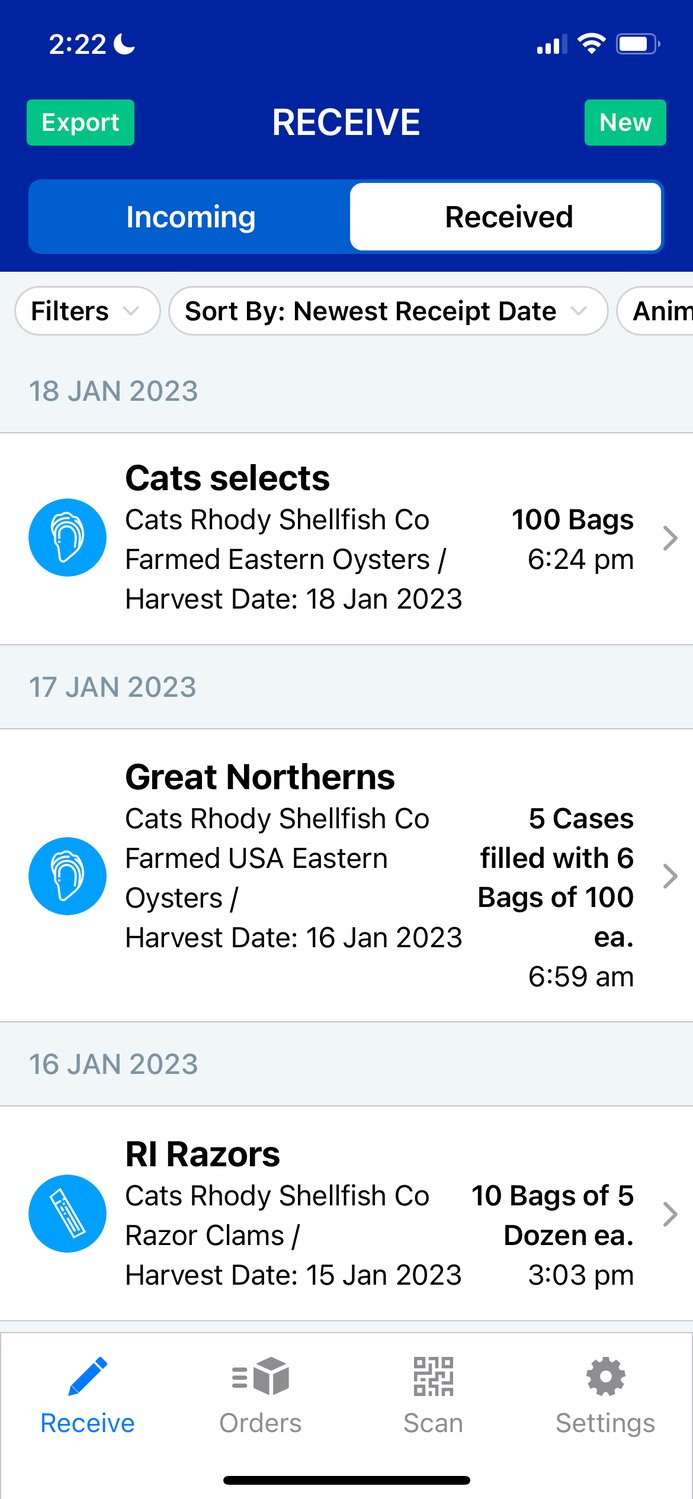
Task: Open Great Northerns details via chevron
Action: pos(670,877)
